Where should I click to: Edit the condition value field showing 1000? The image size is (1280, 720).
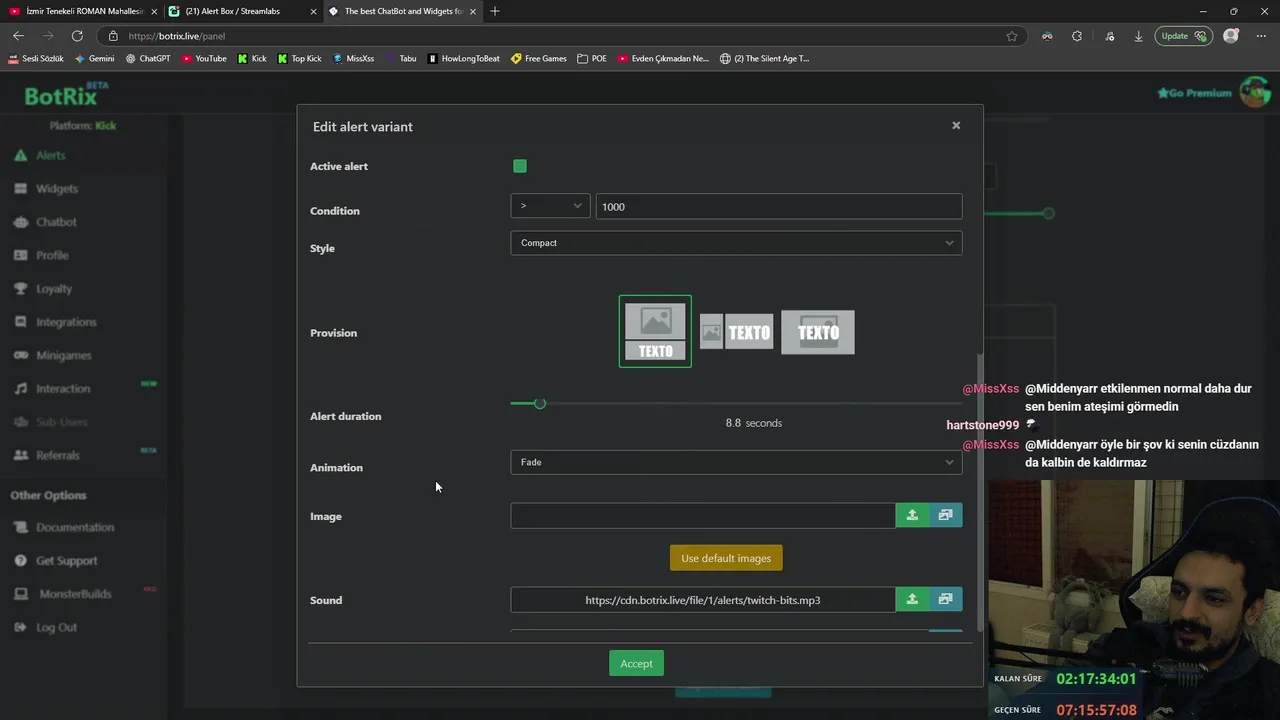779,206
